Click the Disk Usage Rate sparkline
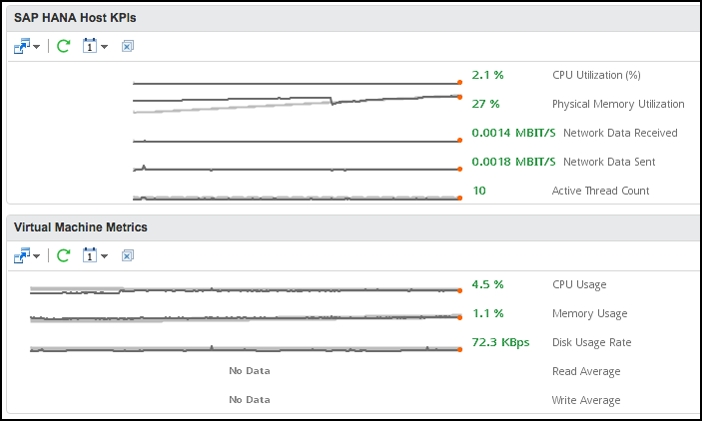The width and height of the screenshot is (702, 421). [246, 349]
